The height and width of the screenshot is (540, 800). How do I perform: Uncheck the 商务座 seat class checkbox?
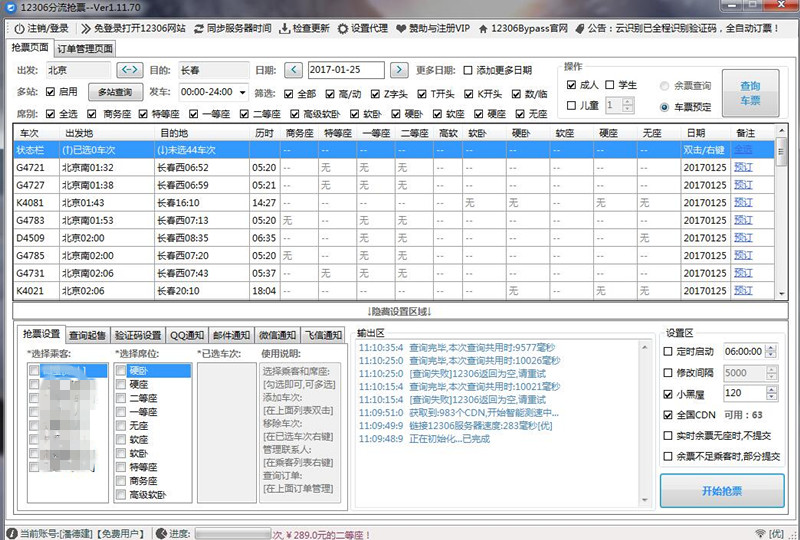pos(91,114)
